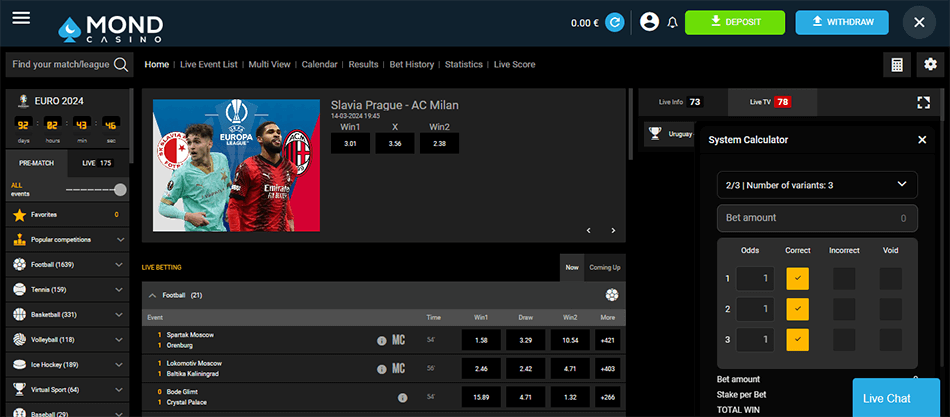Show the next banner with the right arrow
Screen dimensions: 950x417
click(613, 230)
